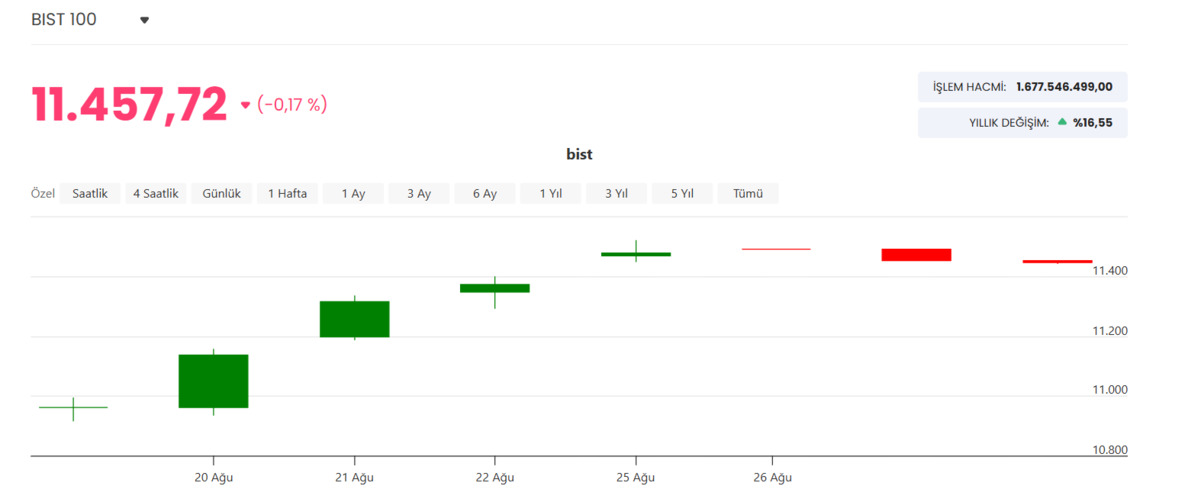Show all data with Tümü
Viewport: 1200px width, 502px height.
tap(748, 194)
